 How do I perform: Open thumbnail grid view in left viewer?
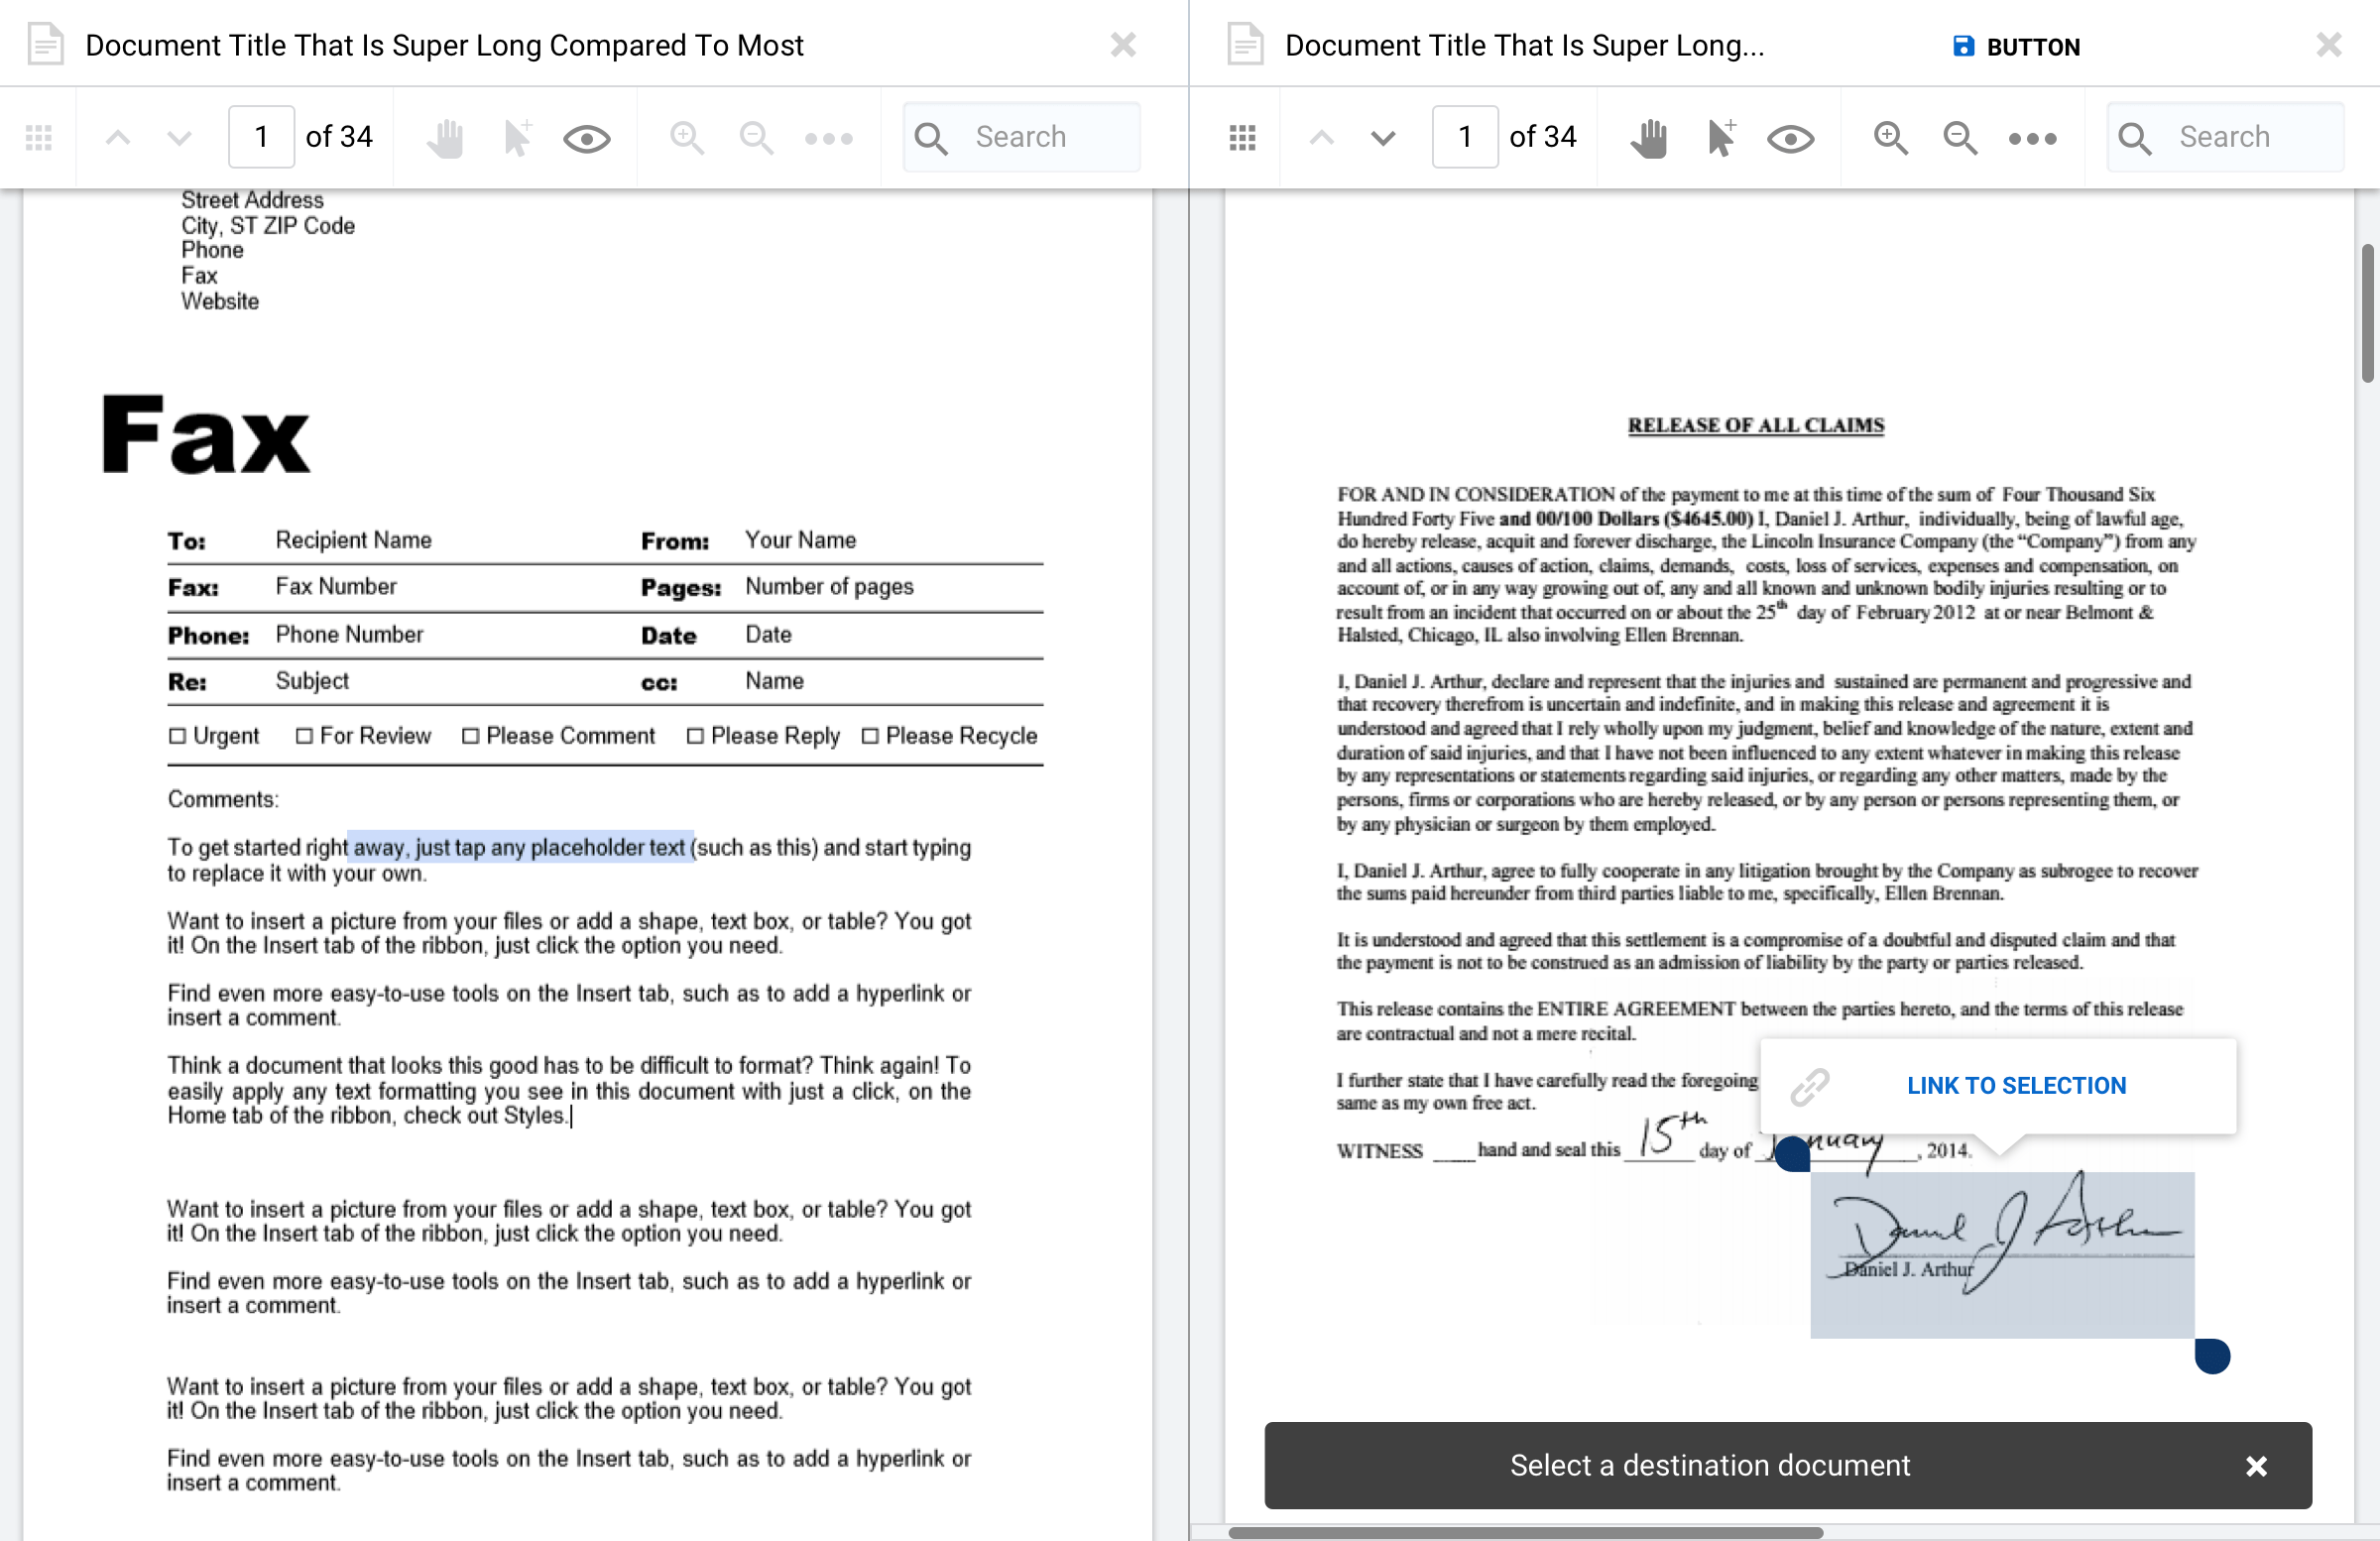38,137
